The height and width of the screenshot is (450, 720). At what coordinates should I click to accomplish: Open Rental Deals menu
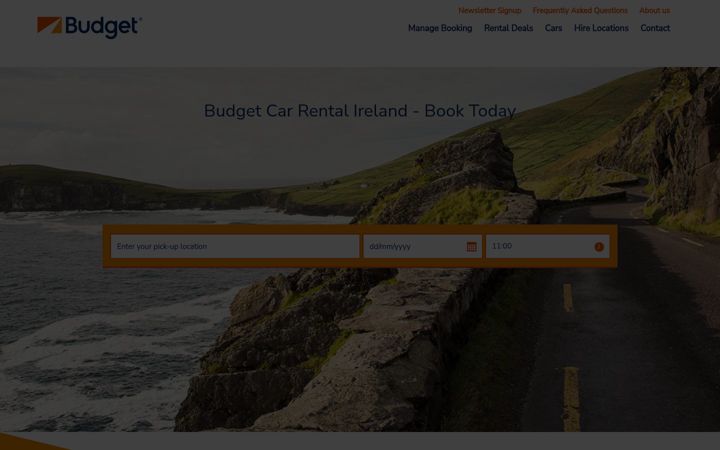point(508,28)
